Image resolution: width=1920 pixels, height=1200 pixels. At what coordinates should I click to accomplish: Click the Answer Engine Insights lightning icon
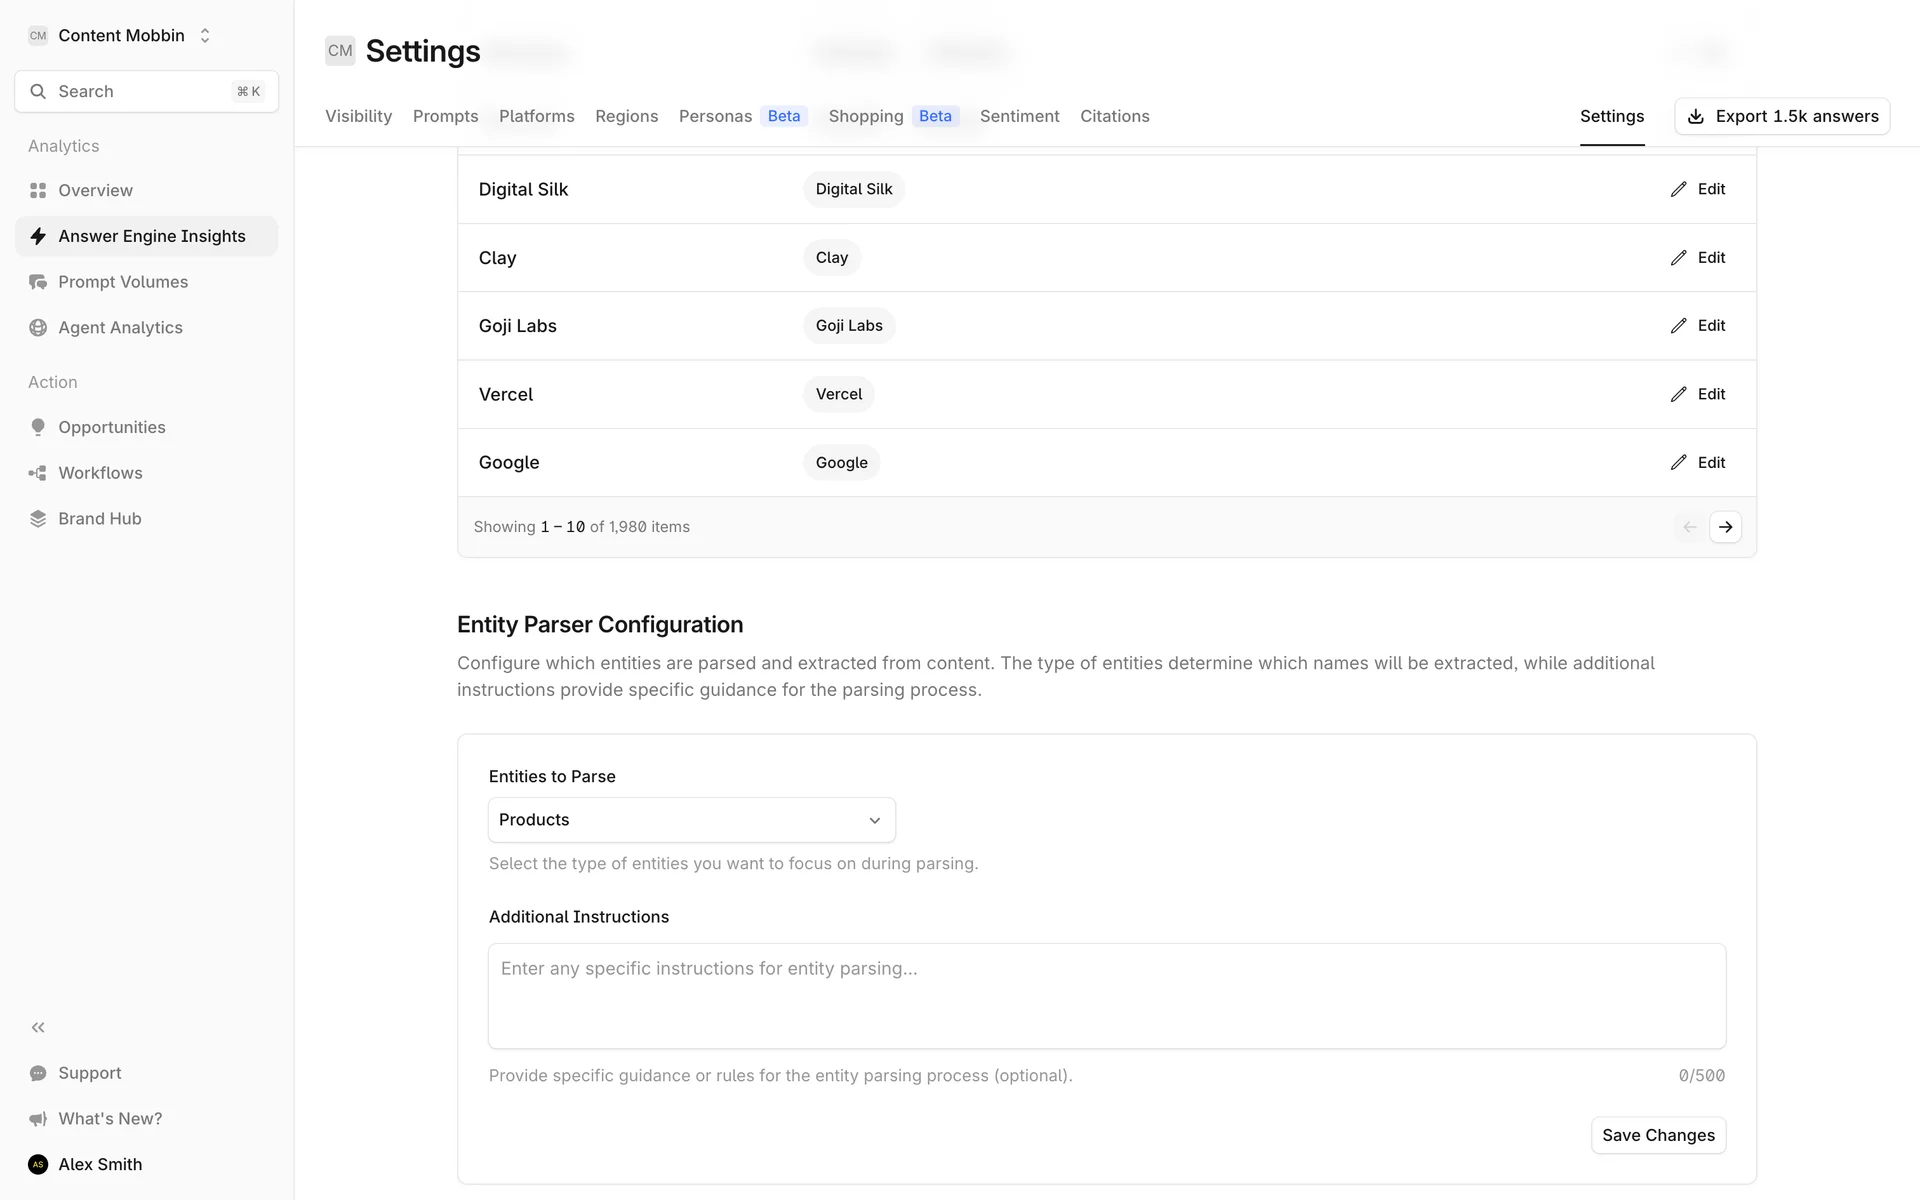click(38, 236)
